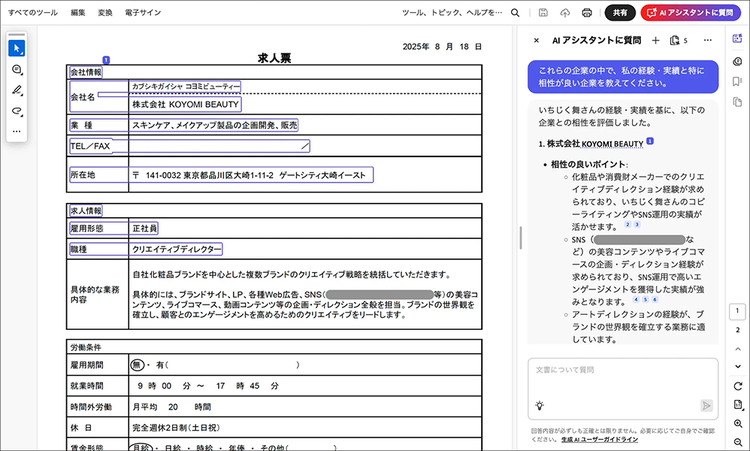Click the print icon in the top bar
This screenshot has width=750, height=451.
point(588,13)
